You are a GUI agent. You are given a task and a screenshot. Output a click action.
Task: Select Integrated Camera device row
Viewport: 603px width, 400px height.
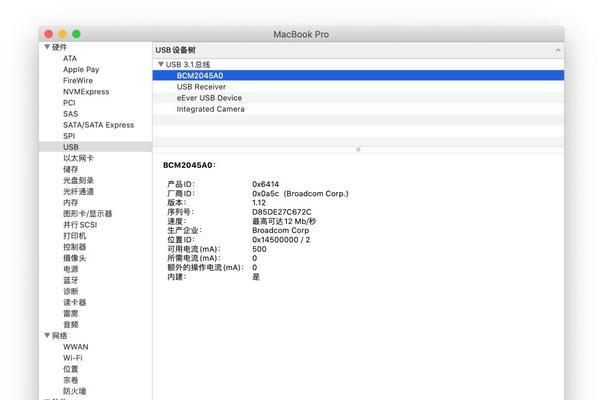point(358,109)
